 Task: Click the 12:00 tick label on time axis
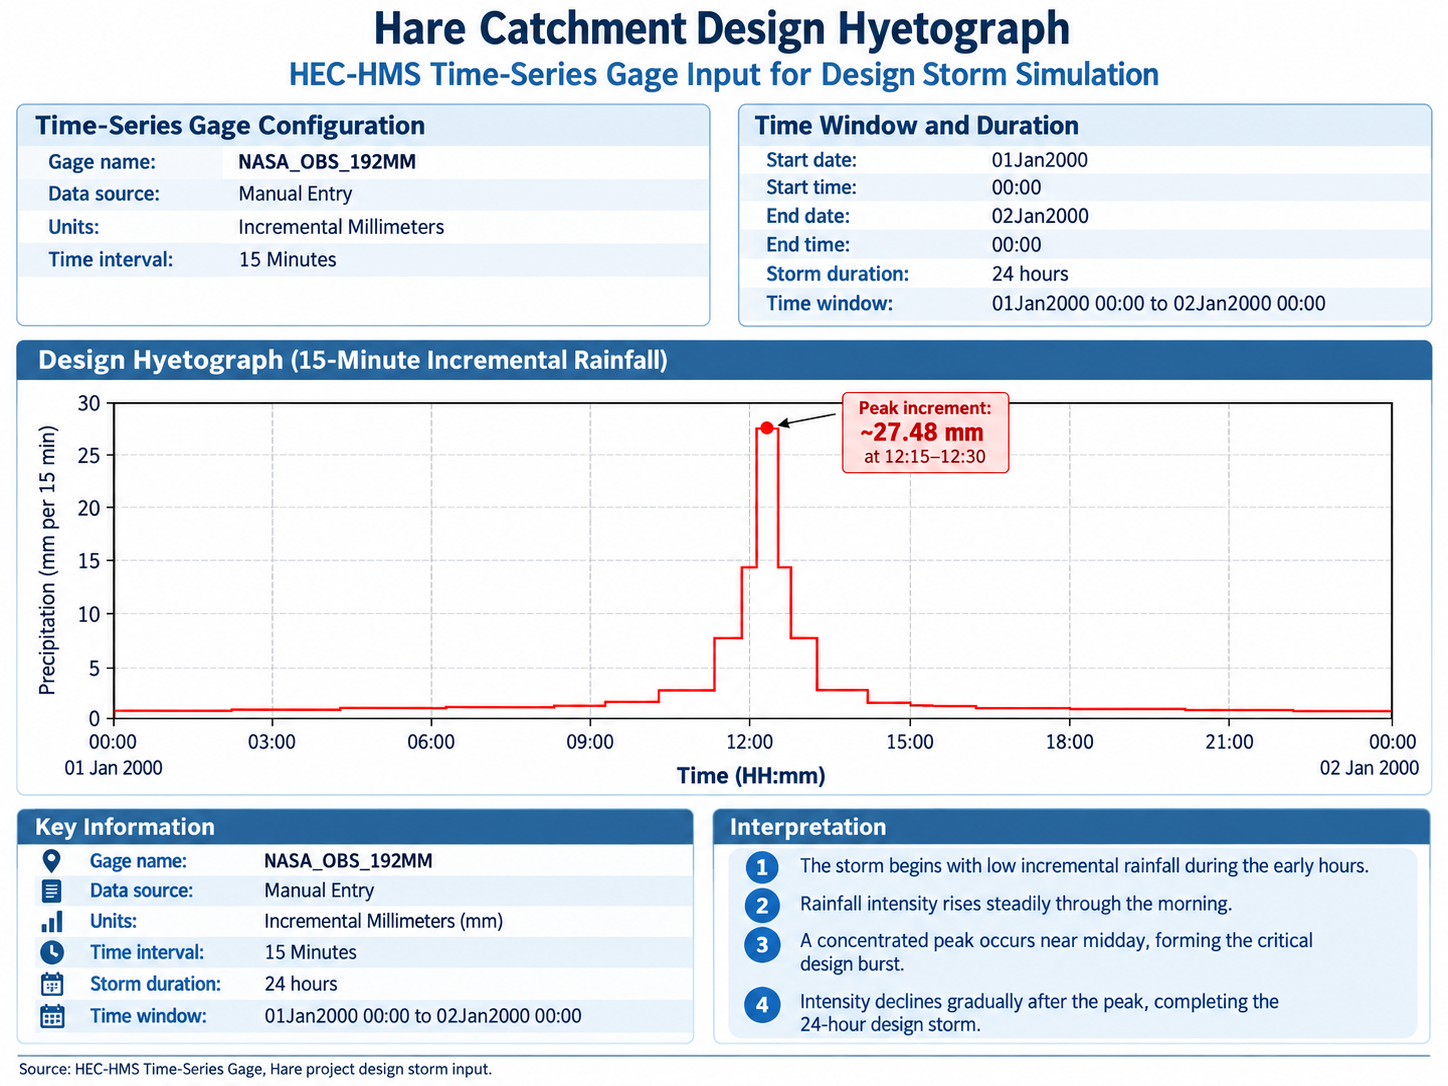coord(750,742)
